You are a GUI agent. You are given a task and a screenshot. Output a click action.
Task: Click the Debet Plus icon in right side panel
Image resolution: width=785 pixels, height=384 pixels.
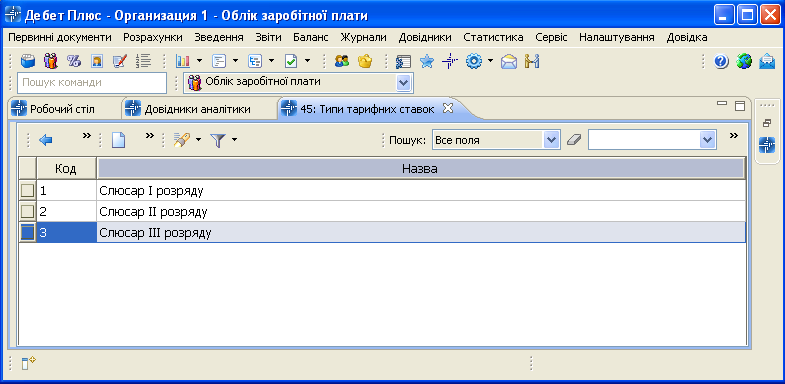[767, 145]
